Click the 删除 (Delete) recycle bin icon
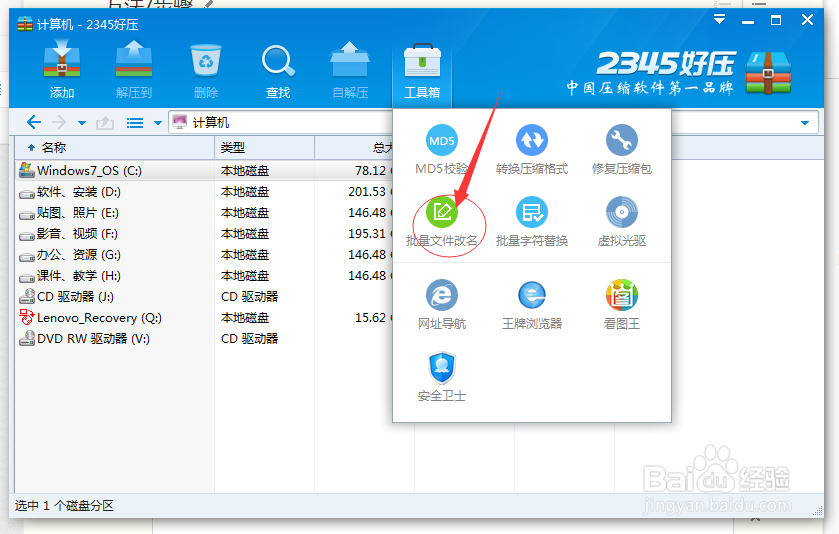839x534 pixels. pyautogui.click(x=206, y=71)
